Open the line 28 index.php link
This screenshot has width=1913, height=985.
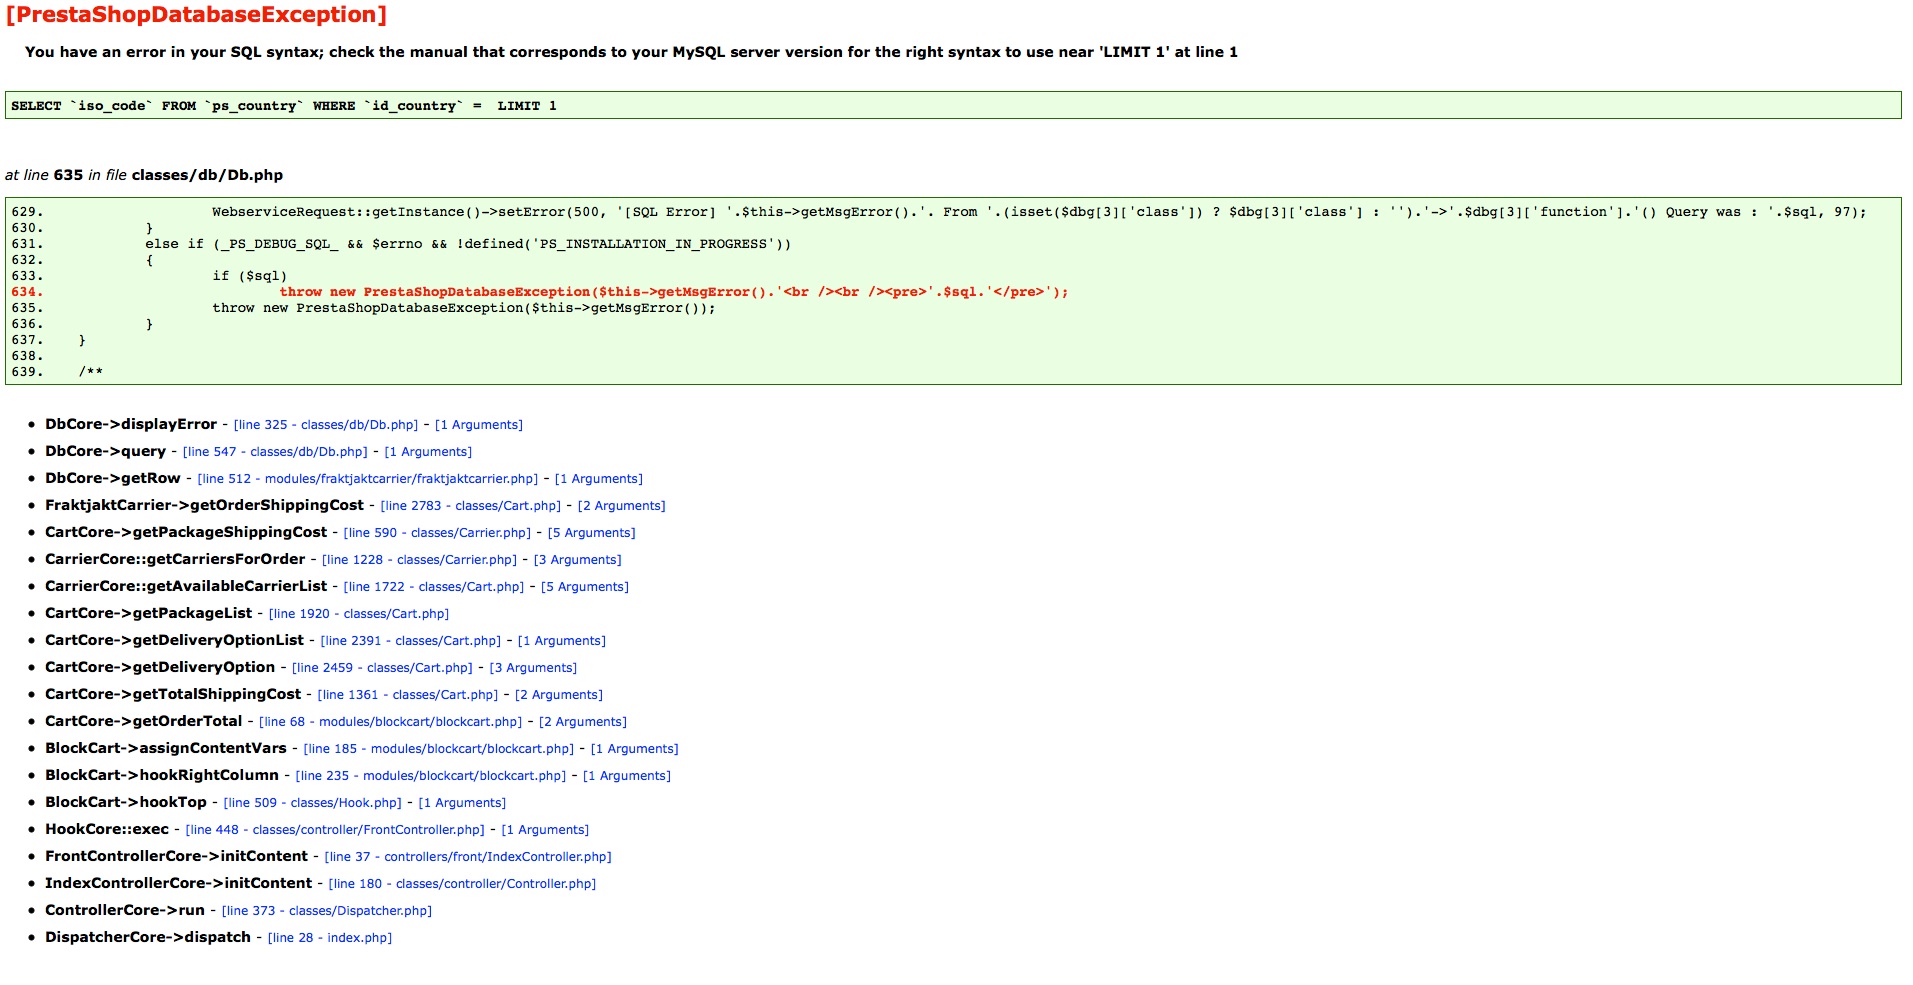coord(330,938)
